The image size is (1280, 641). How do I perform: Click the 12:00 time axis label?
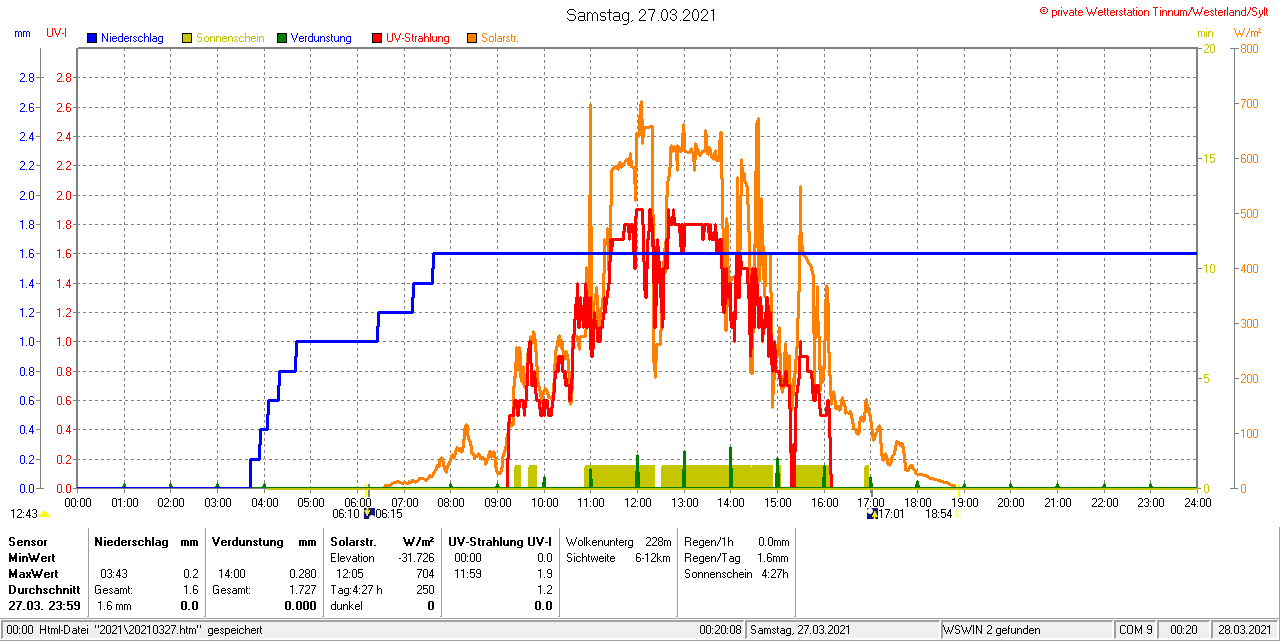pos(637,502)
